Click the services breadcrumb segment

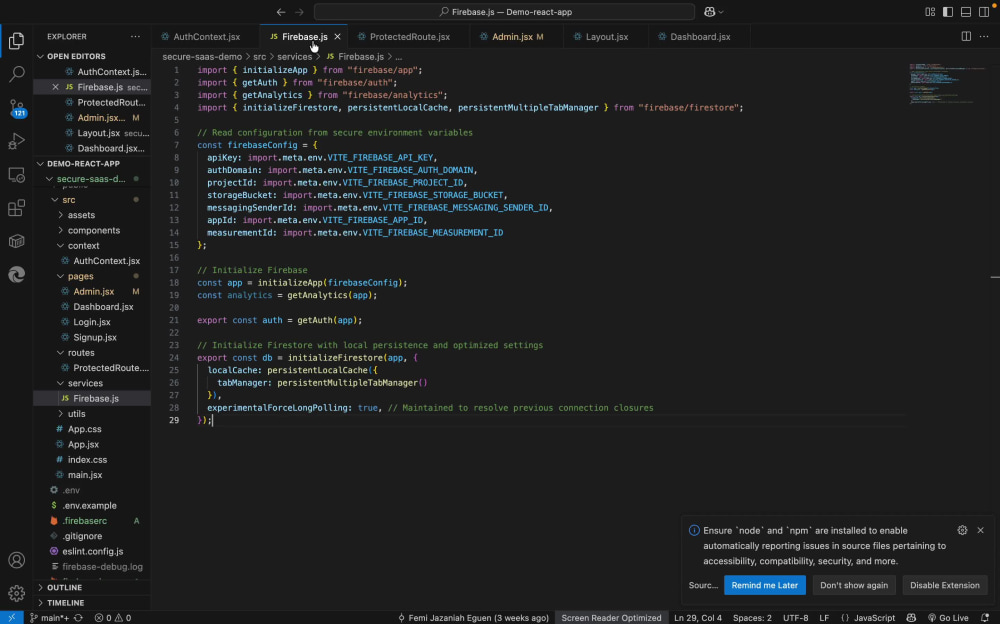[x=294, y=57]
